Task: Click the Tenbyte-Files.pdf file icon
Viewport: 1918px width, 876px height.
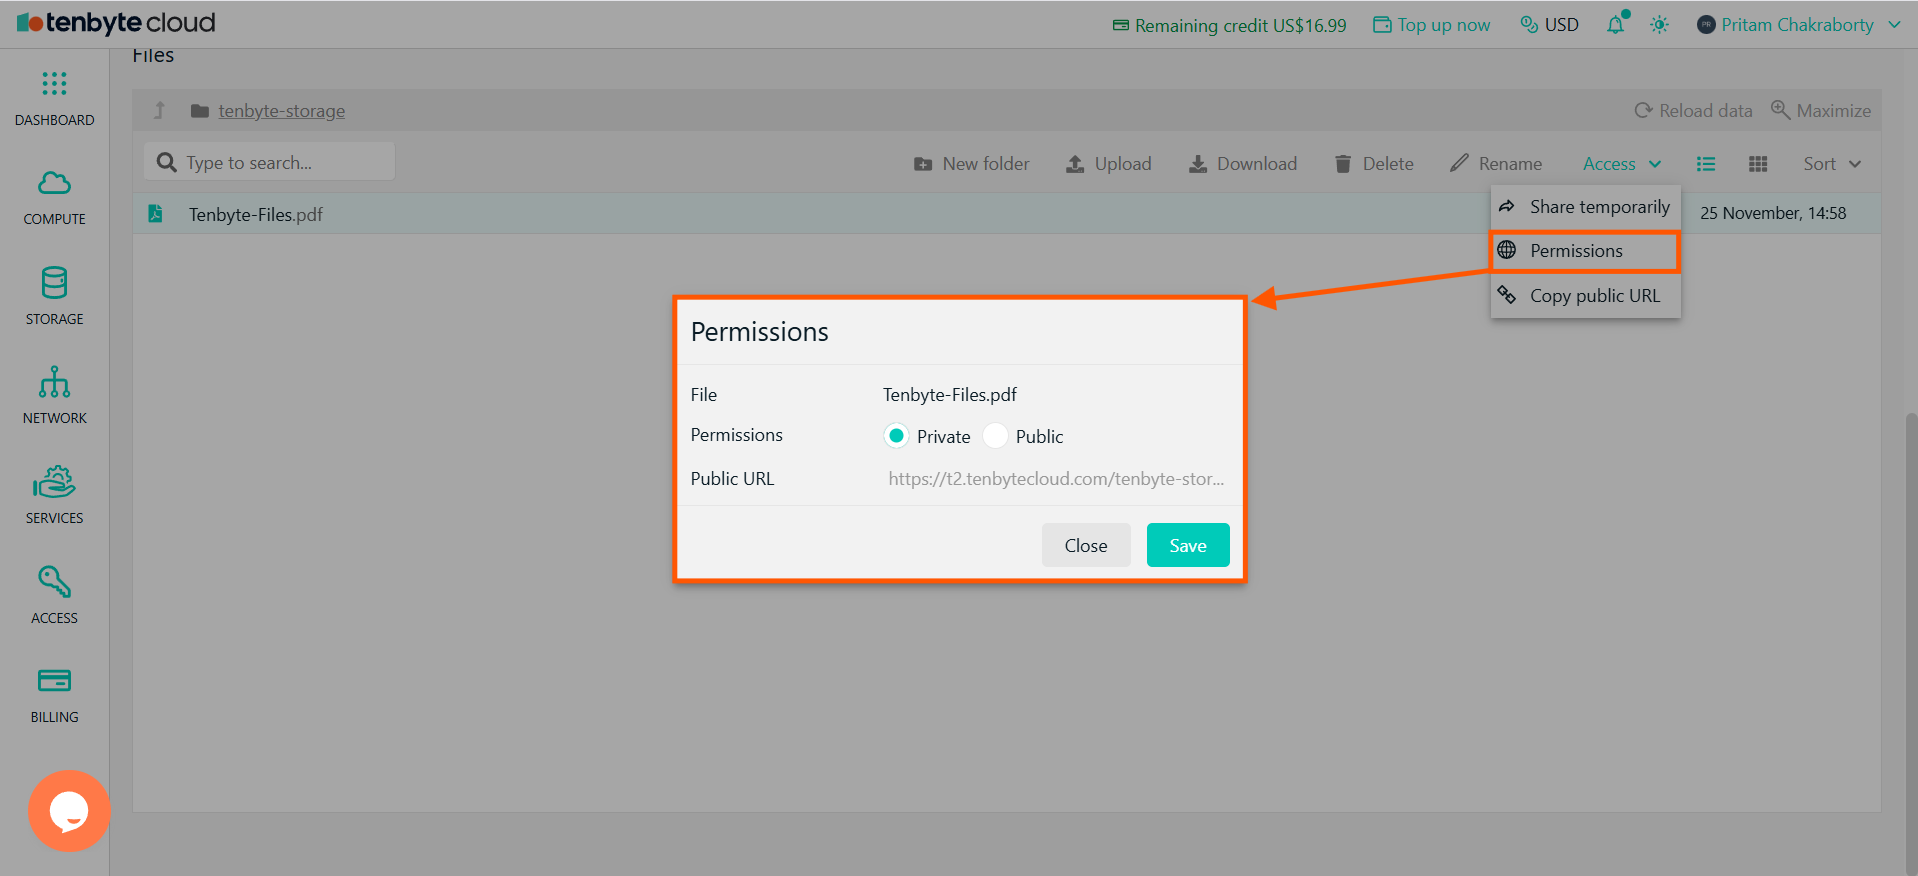Action: tap(155, 213)
